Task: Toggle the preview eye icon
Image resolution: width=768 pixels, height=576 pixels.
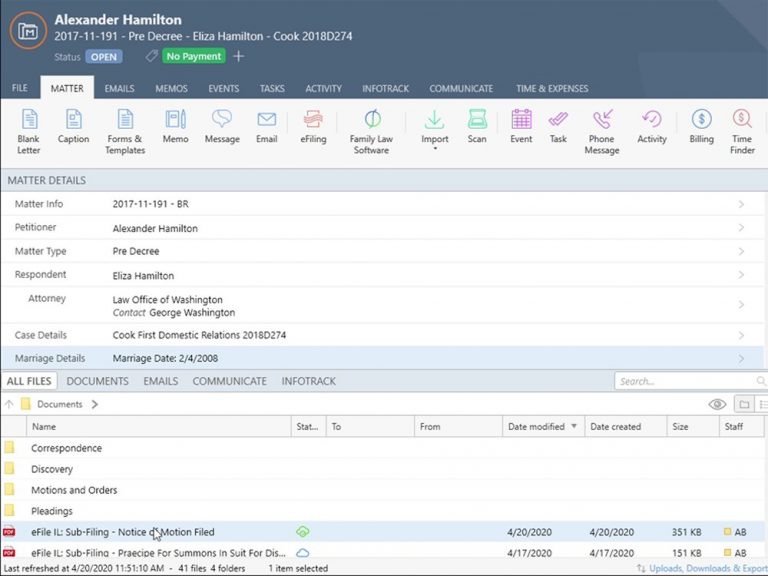Action: pyautogui.click(x=717, y=404)
